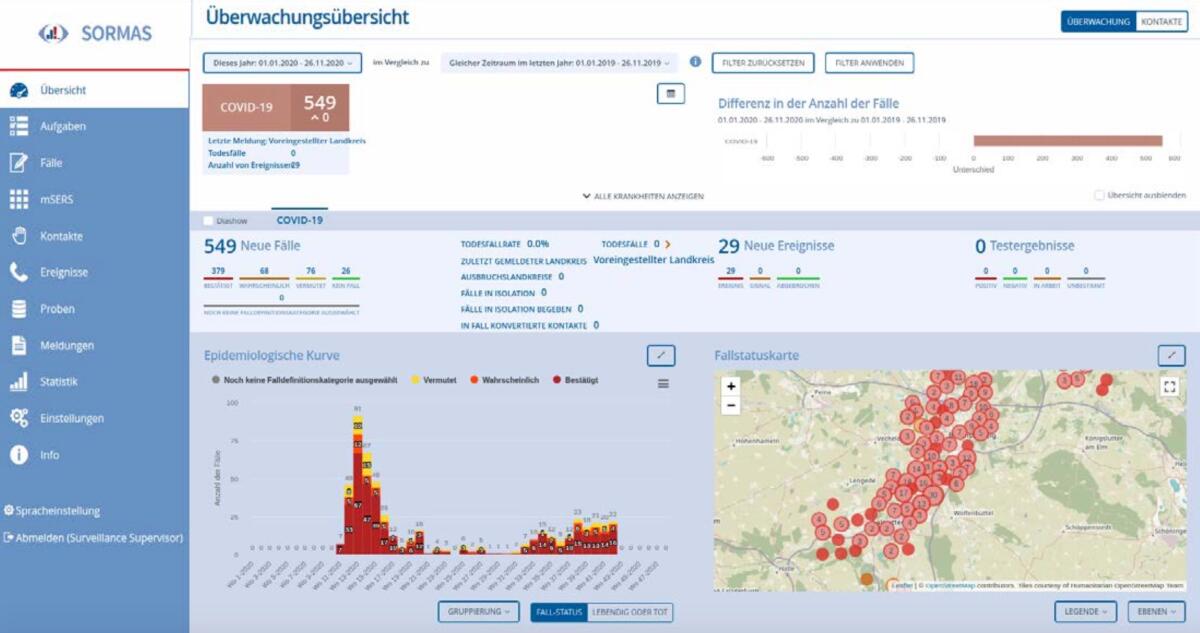Image resolution: width=1200 pixels, height=633 pixels.
Task: Expand the Fallstatuskarte map panel
Action: point(1171,355)
